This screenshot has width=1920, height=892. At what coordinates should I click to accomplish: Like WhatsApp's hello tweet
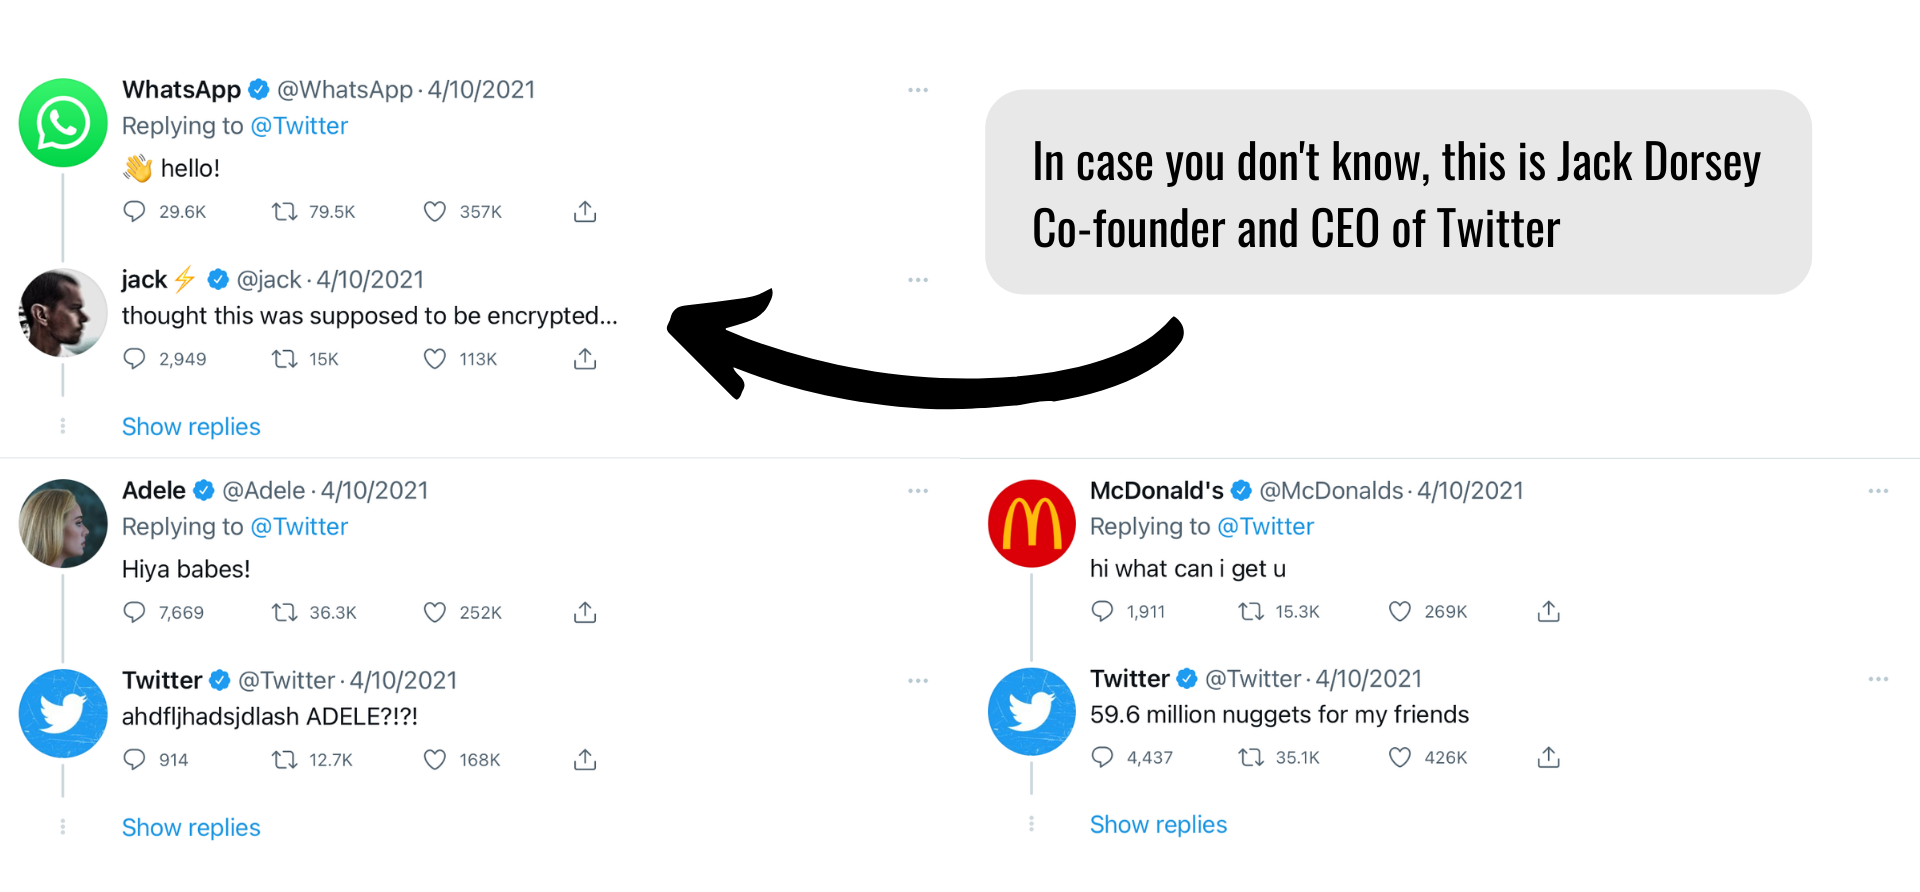(x=434, y=212)
